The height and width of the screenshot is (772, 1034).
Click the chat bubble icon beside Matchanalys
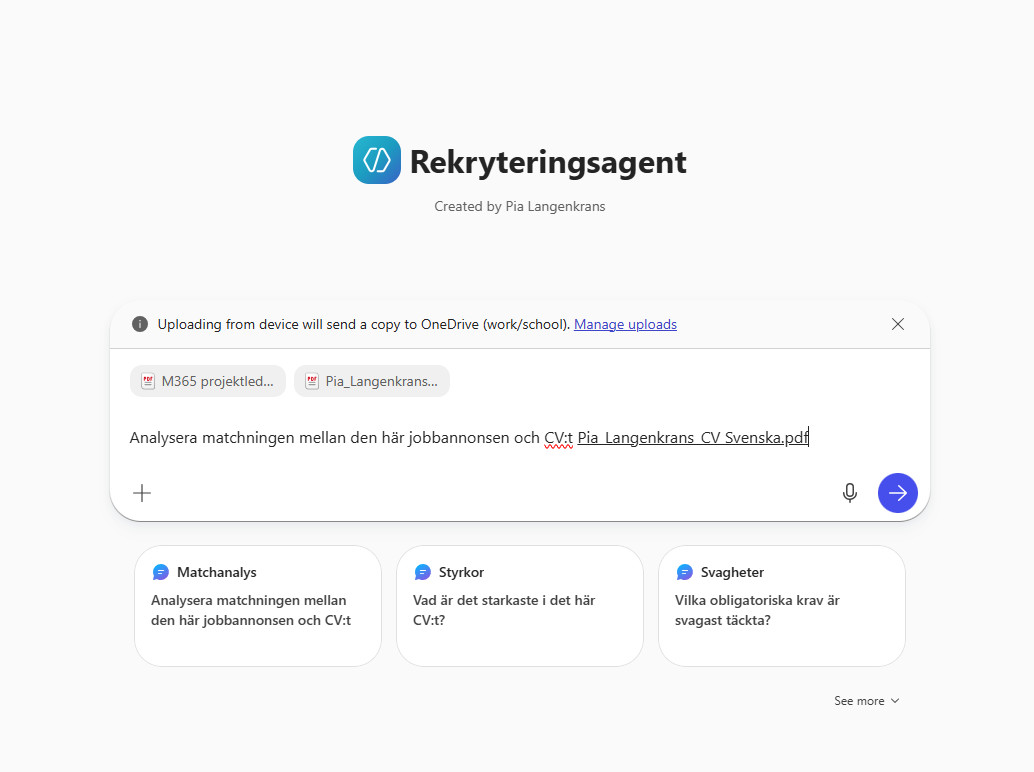tap(161, 573)
